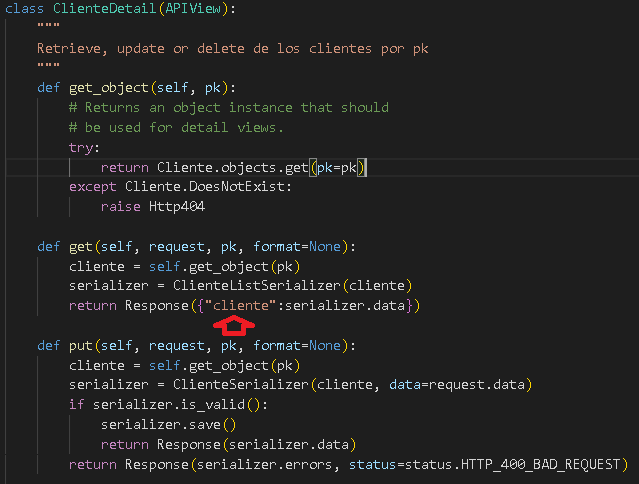
Task: Click serializer.data inside the Response dict
Action: pos(344,306)
